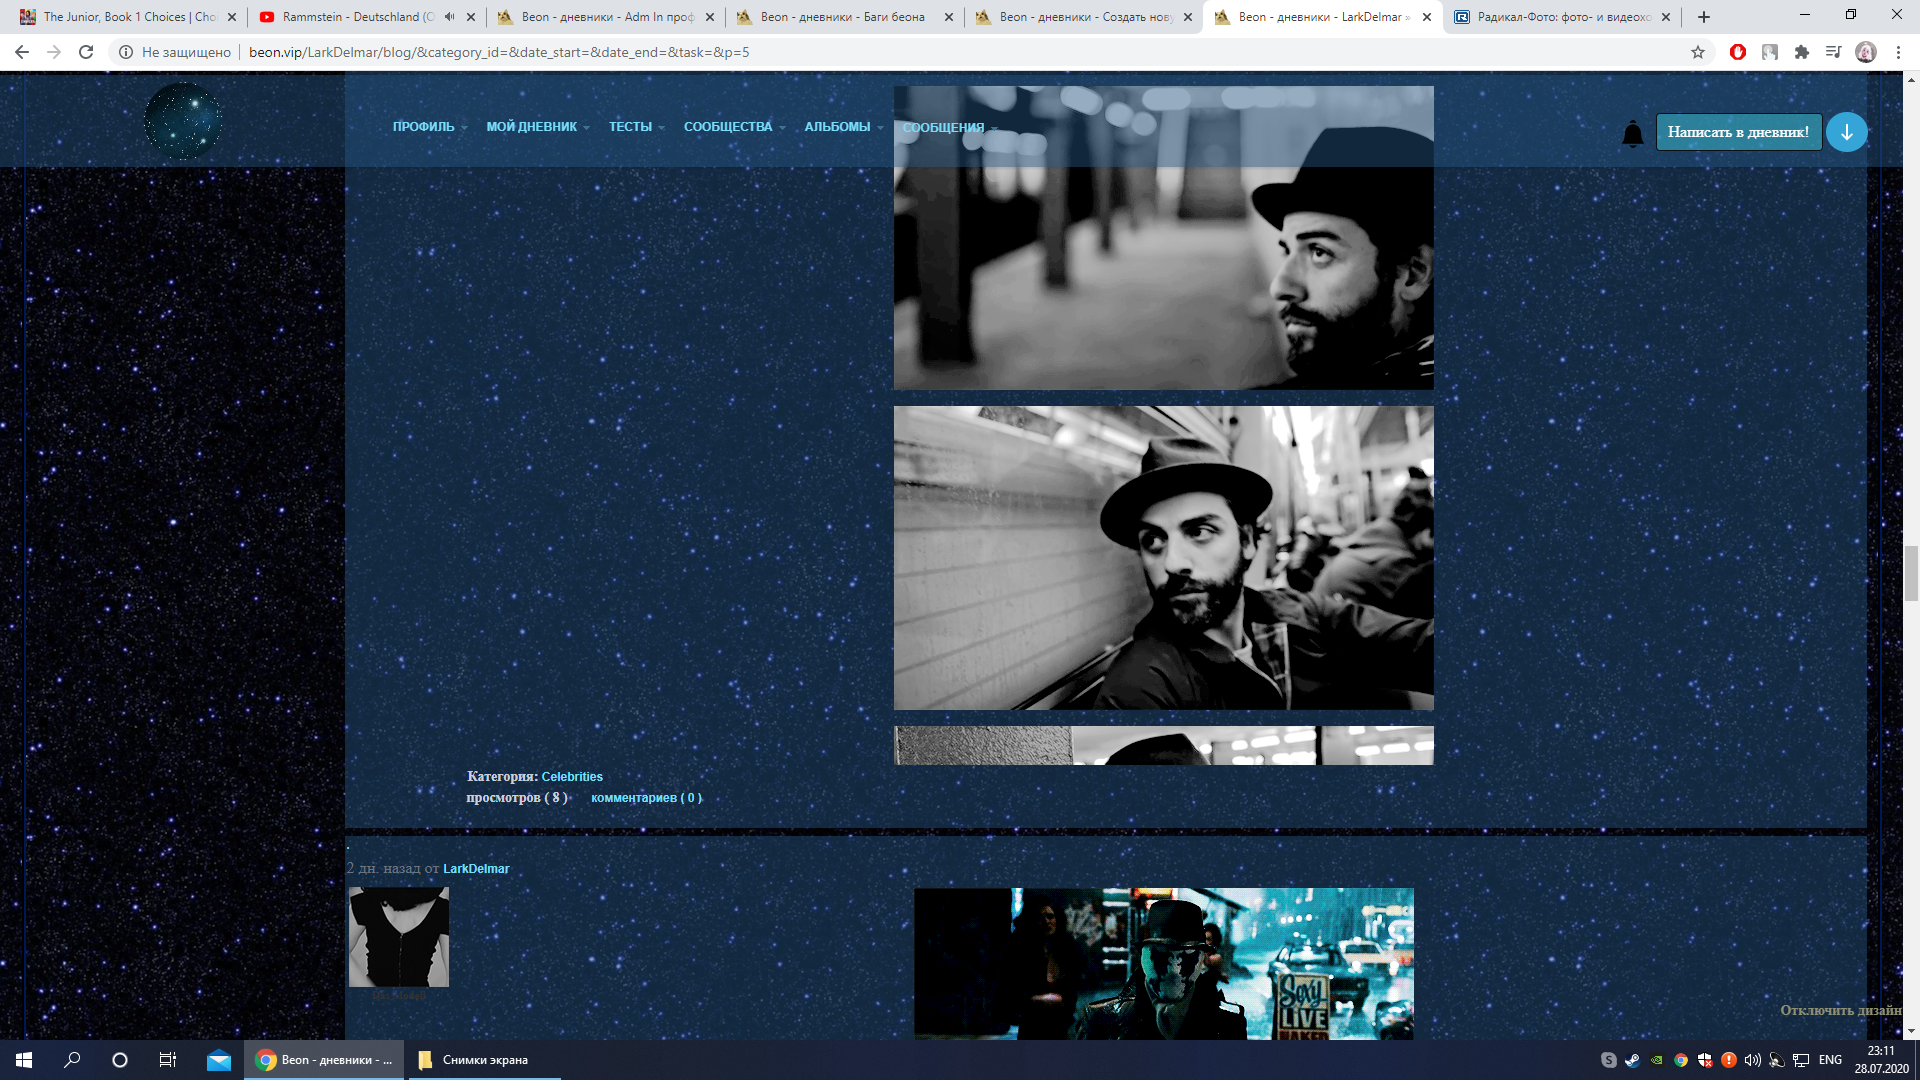Click the page vertical scrollbar thumb
The height and width of the screenshot is (1080, 1920).
1911,572
